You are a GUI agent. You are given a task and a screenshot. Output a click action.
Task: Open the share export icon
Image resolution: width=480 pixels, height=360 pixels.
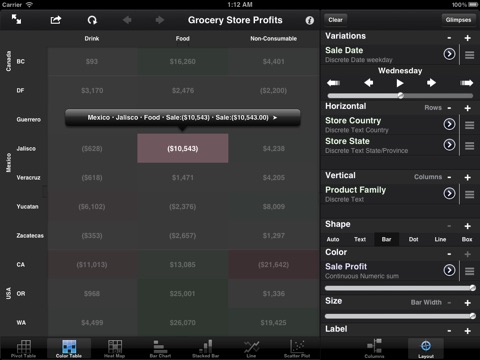56,20
